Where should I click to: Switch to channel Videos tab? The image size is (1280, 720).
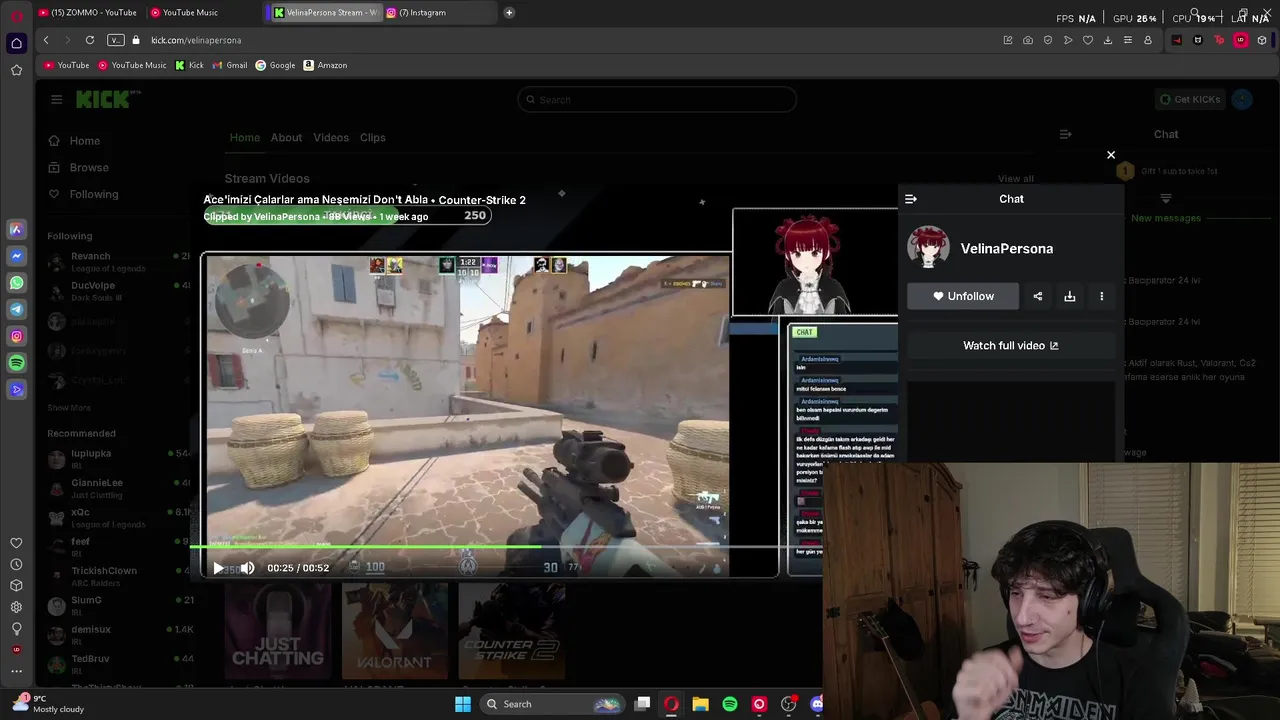[x=331, y=137]
